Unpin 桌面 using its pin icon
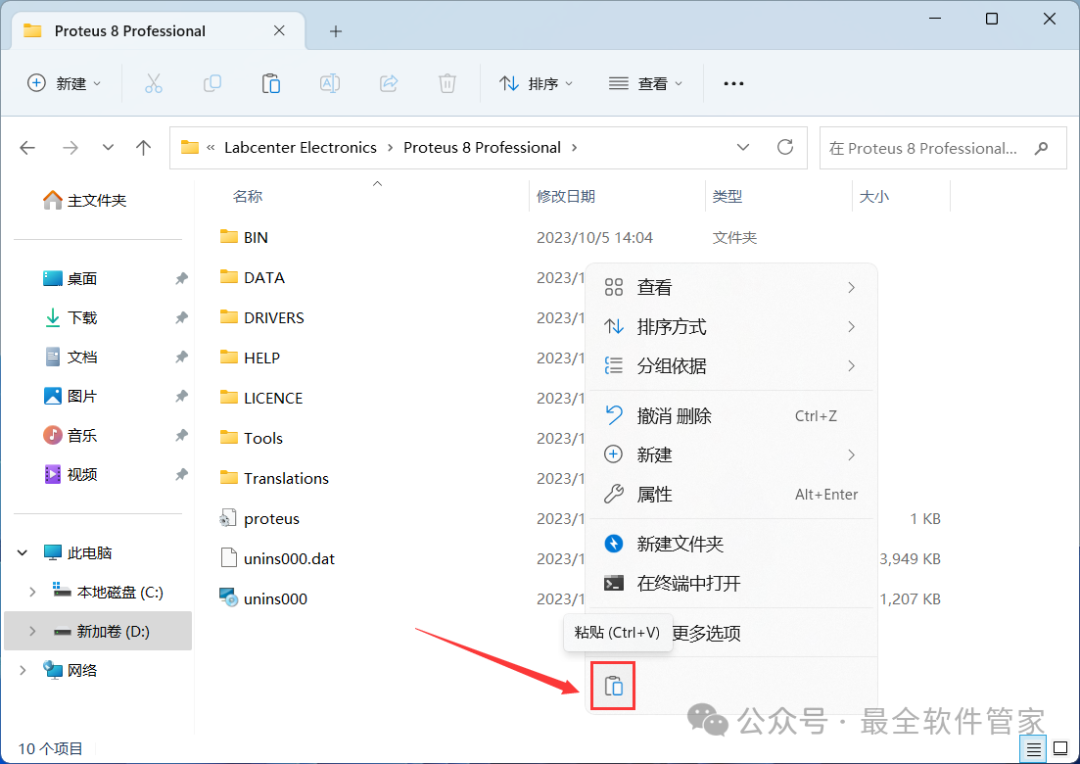This screenshot has width=1080, height=764. click(181, 278)
